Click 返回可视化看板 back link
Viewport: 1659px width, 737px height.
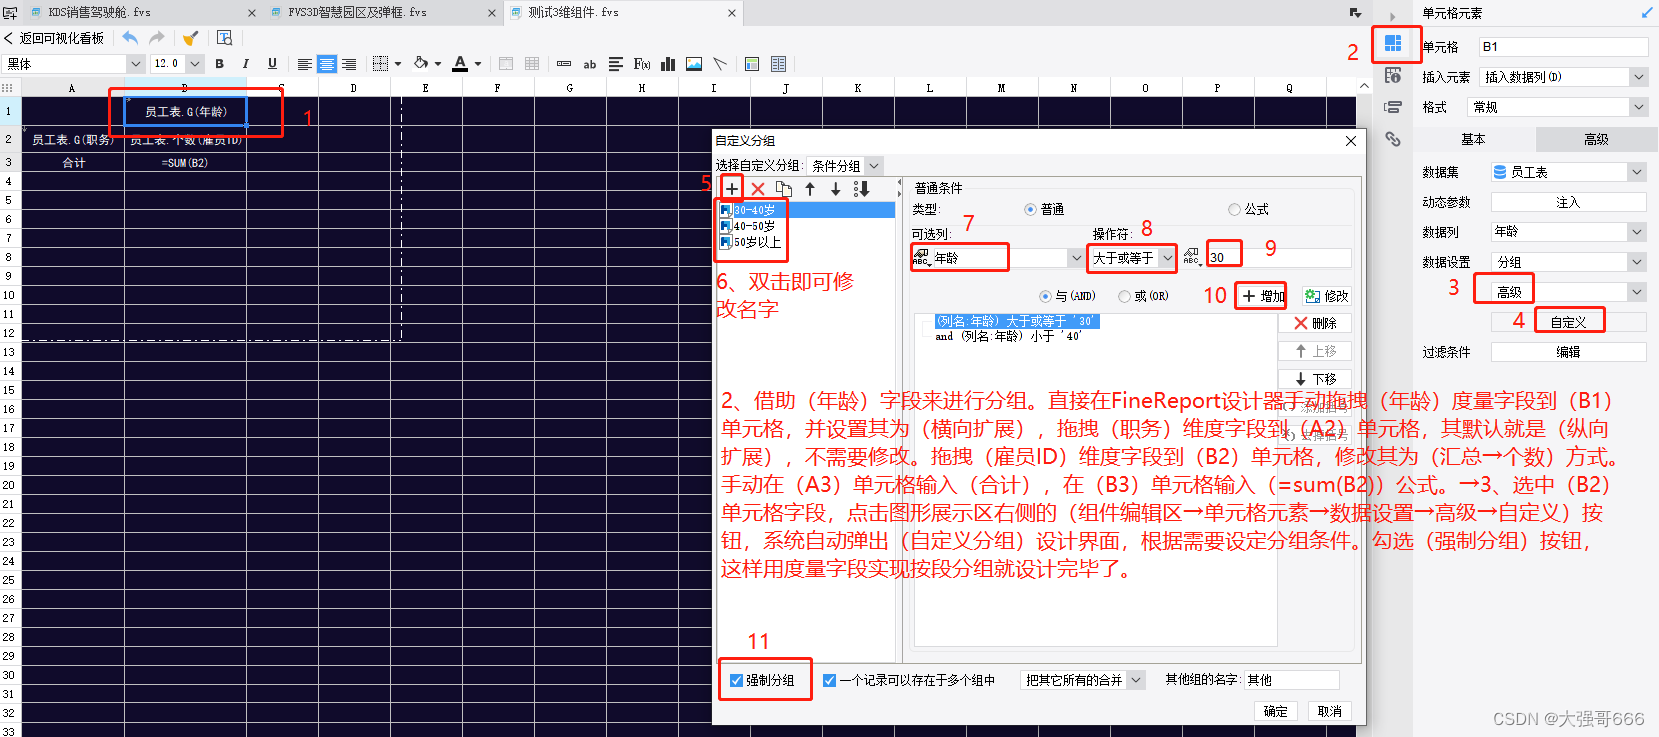(x=54, y=38)
